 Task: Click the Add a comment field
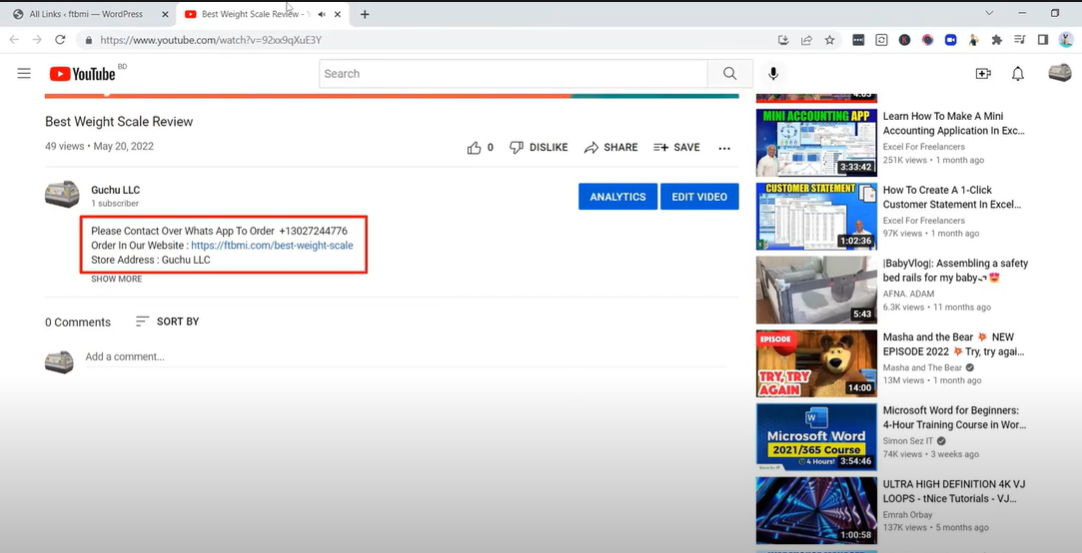(406, 357)
